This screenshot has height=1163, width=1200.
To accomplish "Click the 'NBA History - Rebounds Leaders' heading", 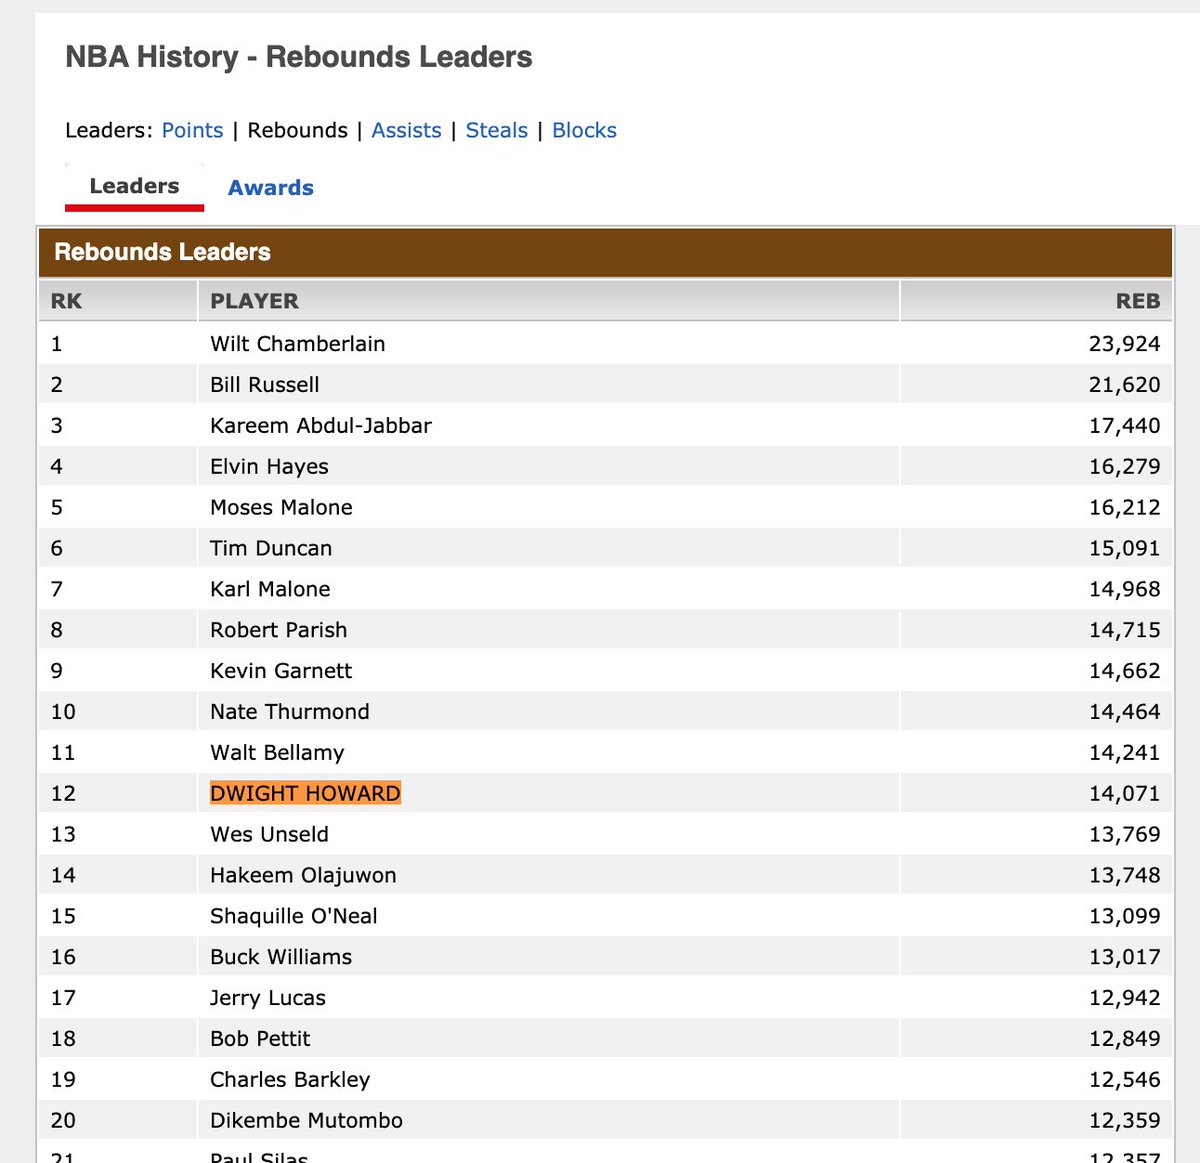I will 299,57.
